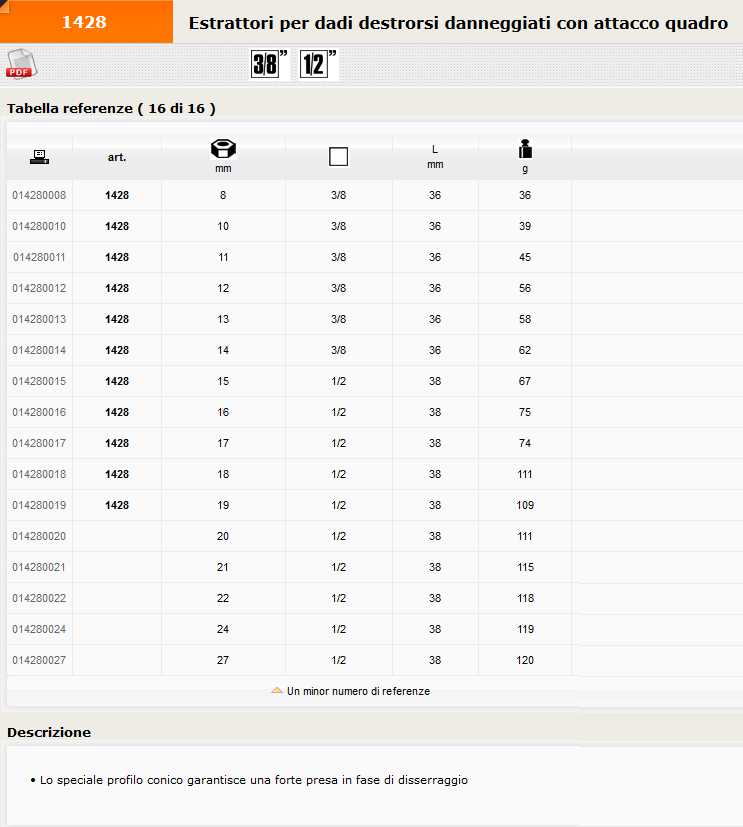Click the 'Estrattori per dadi destrorsi' title
743x827 pixels.
point(458,23)
